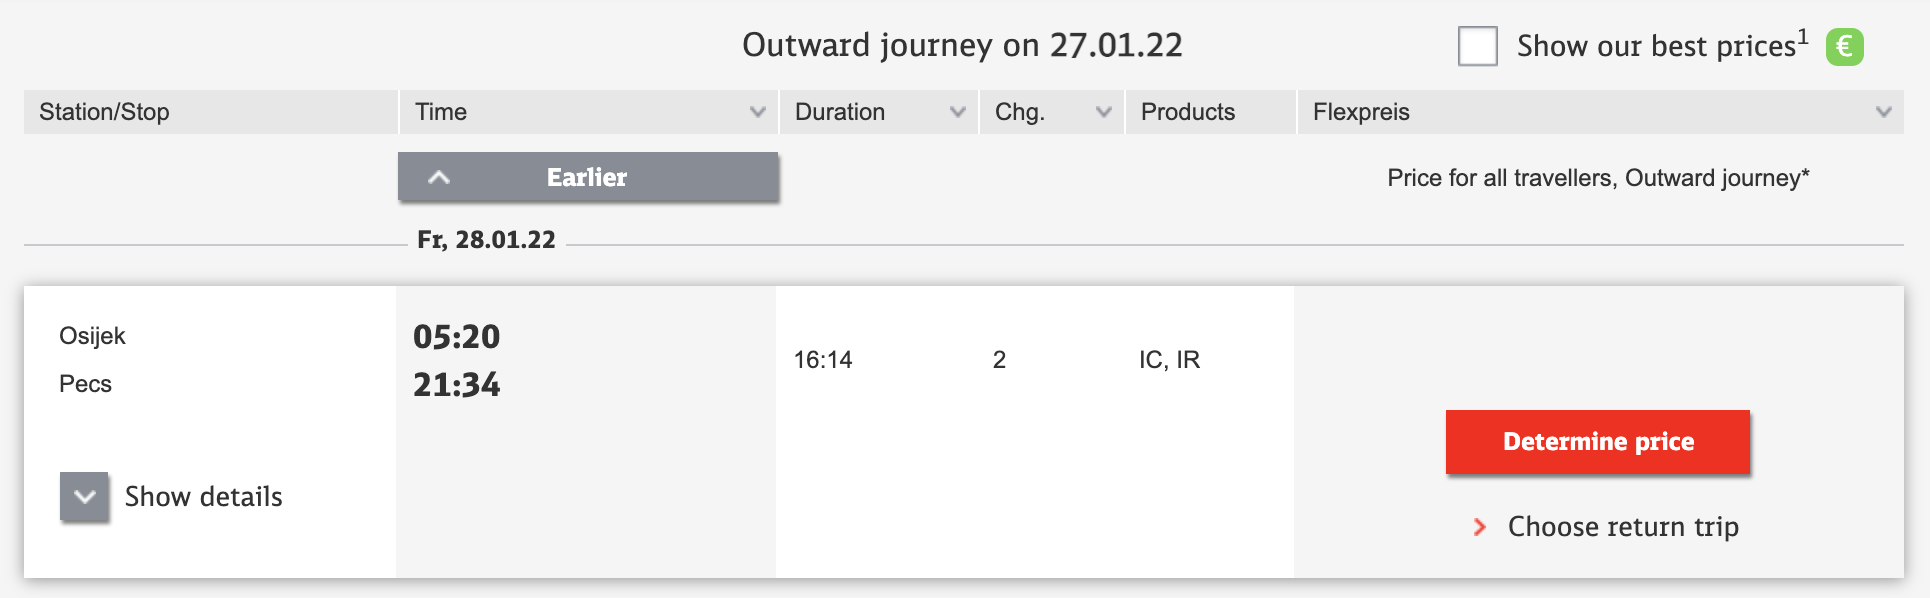
Task: Click the up-arrow icon on the Earlier button
Action: pos(439,178)
